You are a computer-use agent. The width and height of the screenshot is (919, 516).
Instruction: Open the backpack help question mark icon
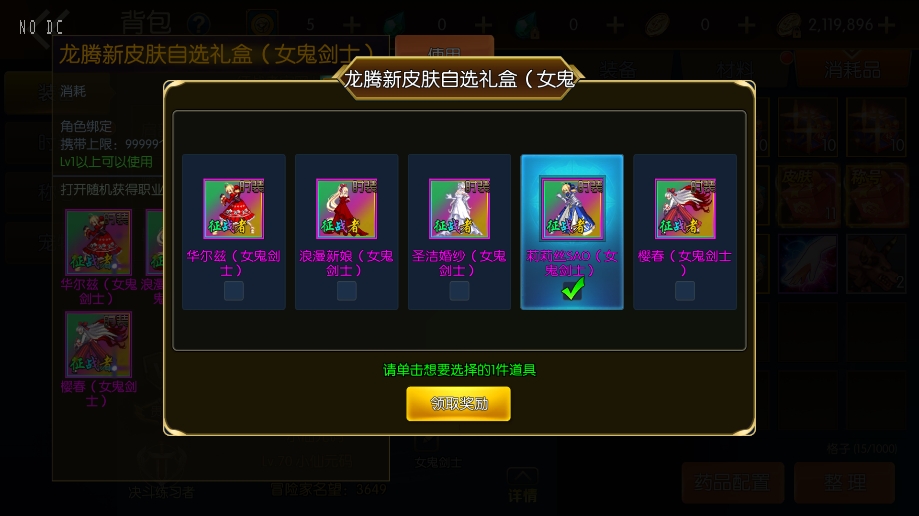click(199, 25)
